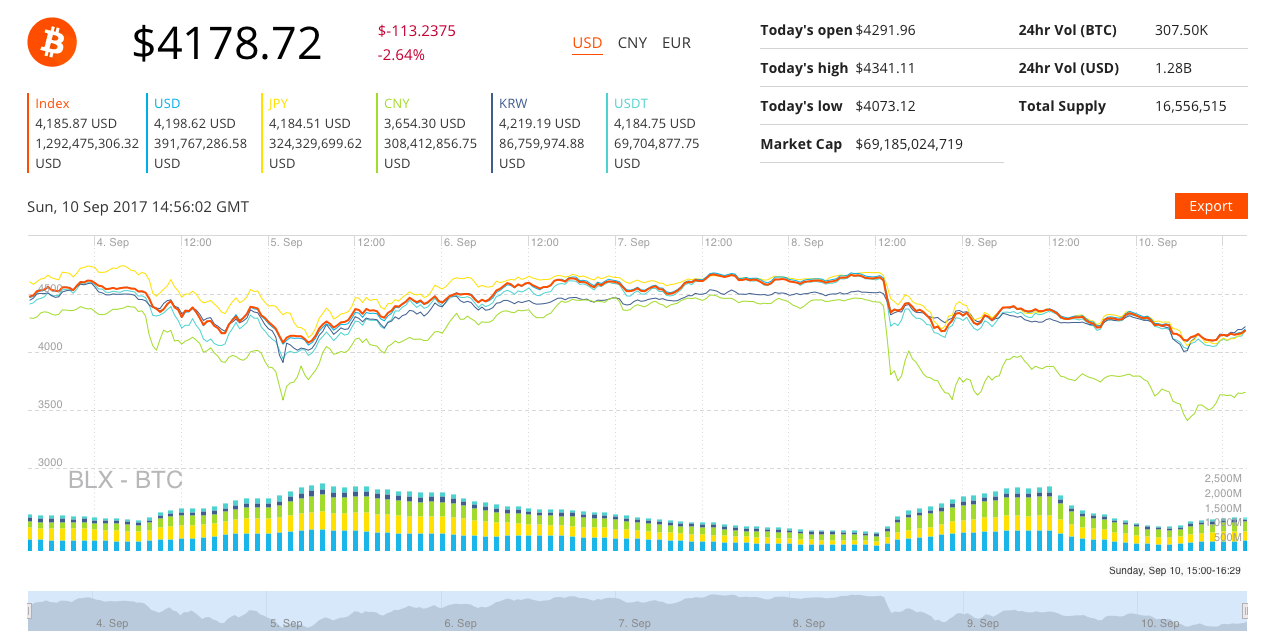1275x644 pixels.
Task: Click the Today's low value $4073.12
Action: (885, 106)
